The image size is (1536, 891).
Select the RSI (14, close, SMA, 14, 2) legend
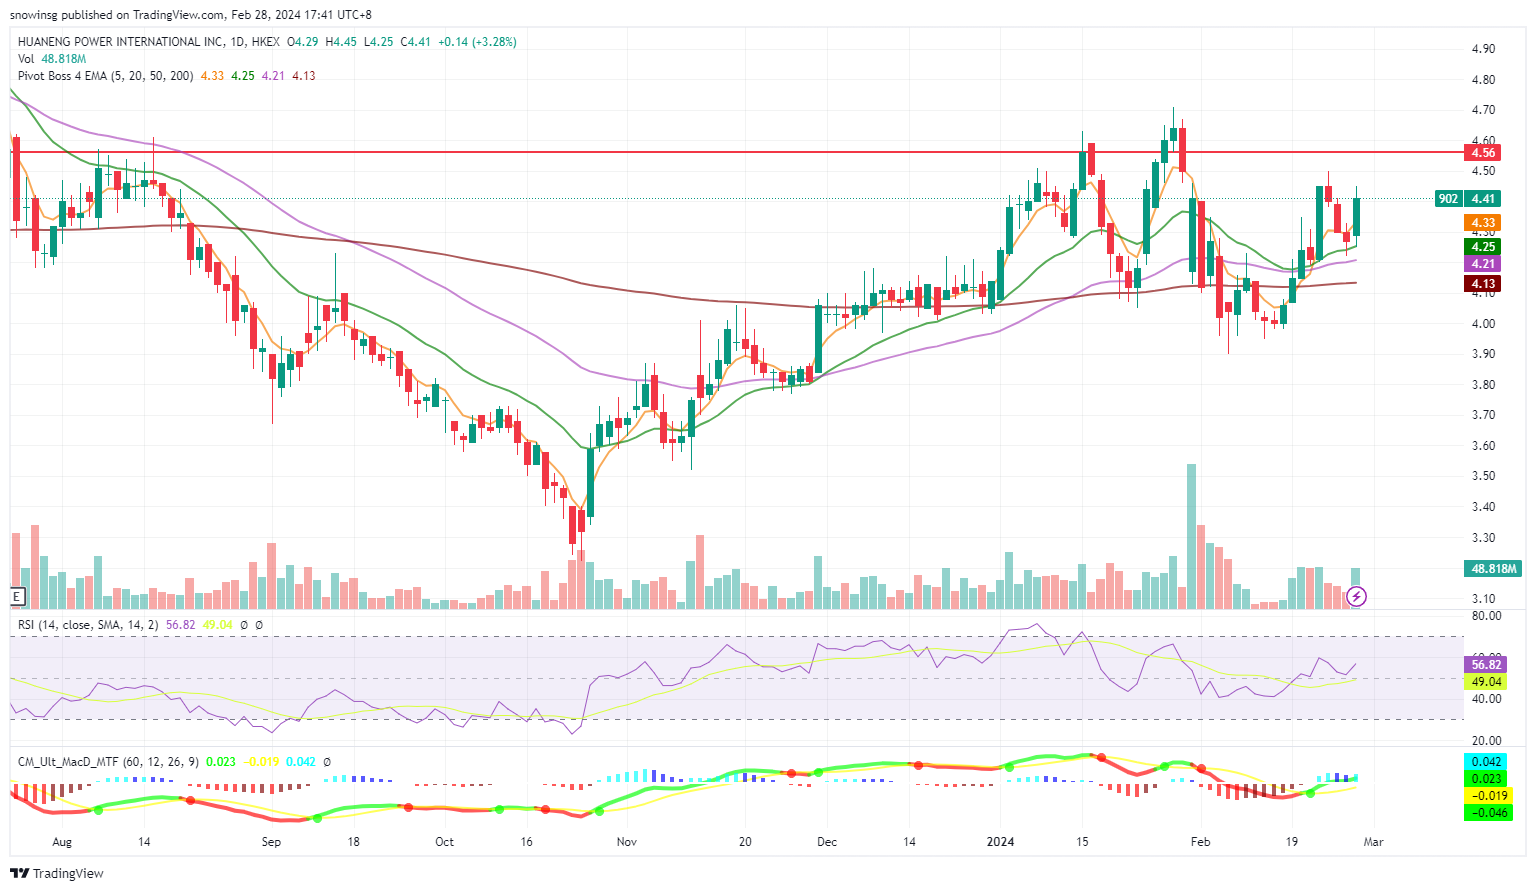88,625
